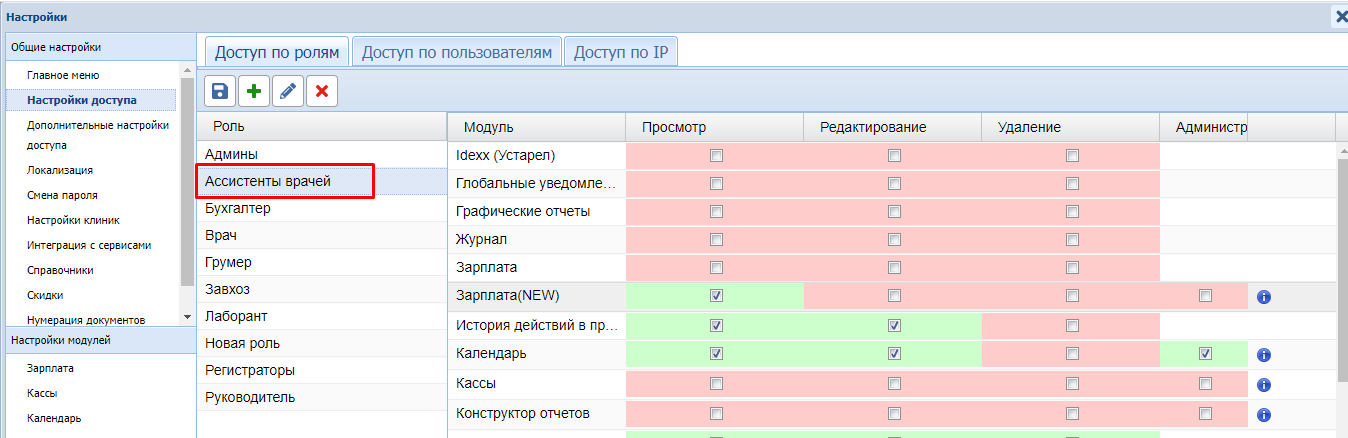The height and width of the screenshot is (438, 1348).
Task: Click info icon in Кассы row
Action: 1263,385
